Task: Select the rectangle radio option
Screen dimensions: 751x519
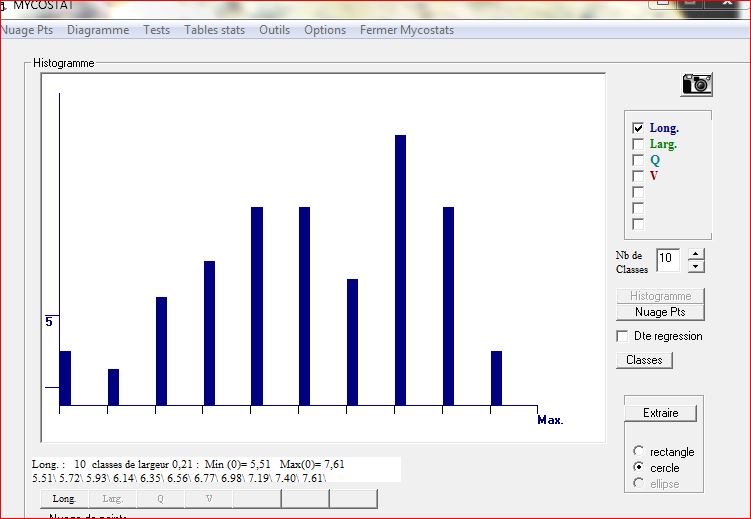Action: 639,452
